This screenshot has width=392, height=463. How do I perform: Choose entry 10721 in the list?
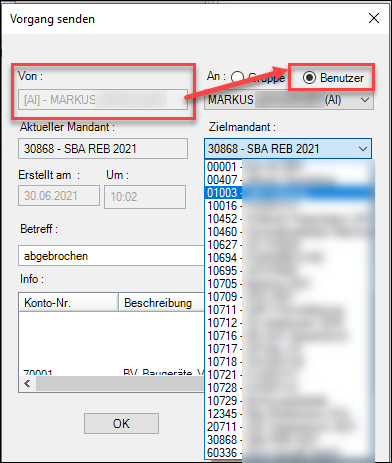[x=289, y=375]
